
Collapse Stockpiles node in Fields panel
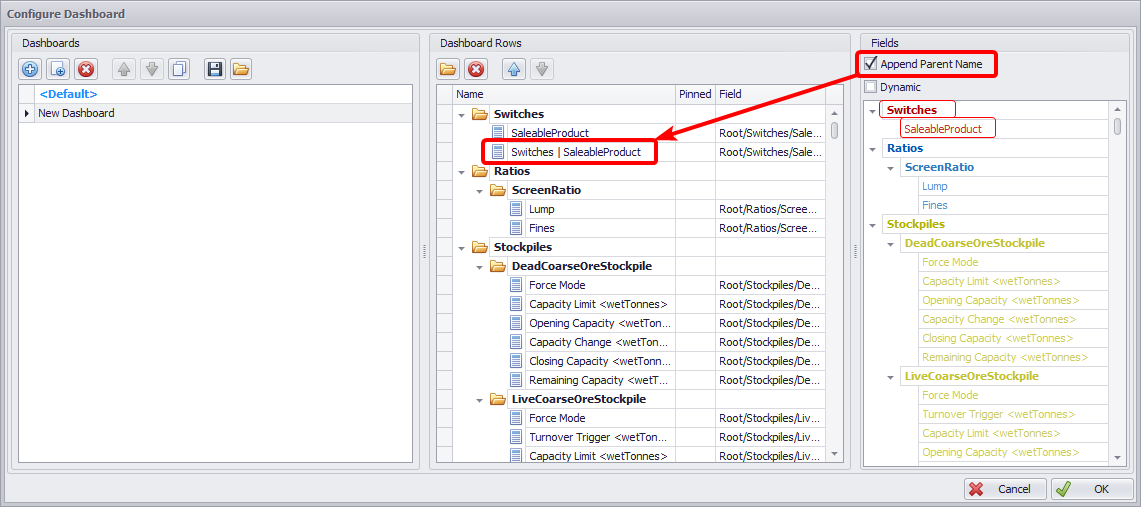[x=873, y=224]
